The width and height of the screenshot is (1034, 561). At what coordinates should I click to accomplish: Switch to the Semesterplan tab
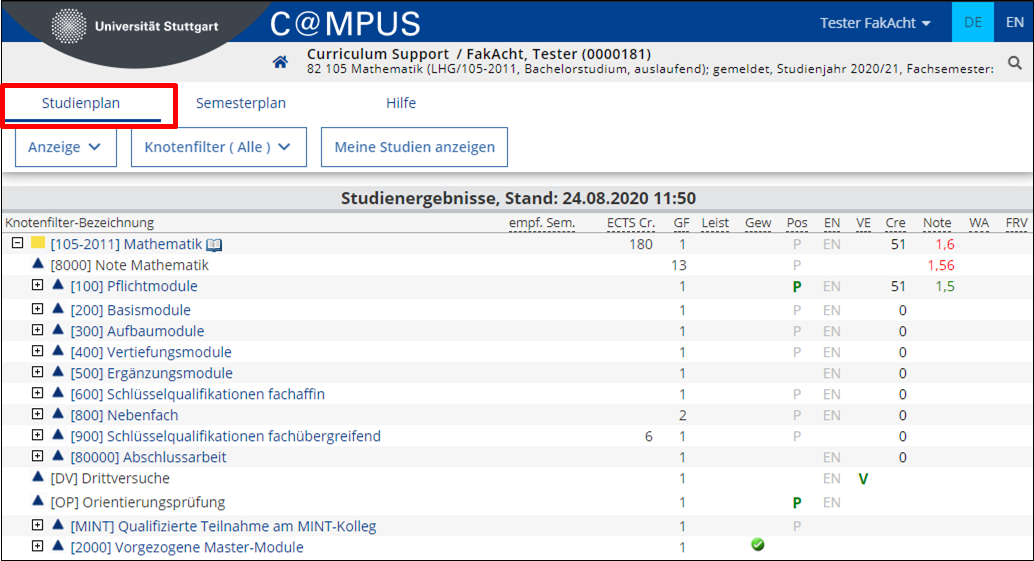click(241, 103)
